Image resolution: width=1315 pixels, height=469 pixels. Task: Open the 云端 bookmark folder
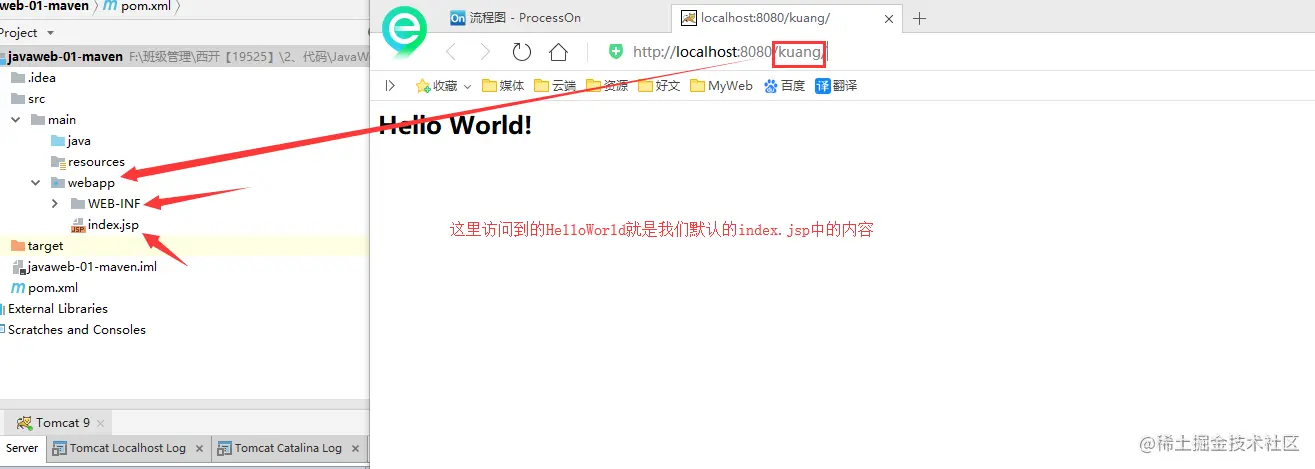pyautogui.click(x=555, y=86)
